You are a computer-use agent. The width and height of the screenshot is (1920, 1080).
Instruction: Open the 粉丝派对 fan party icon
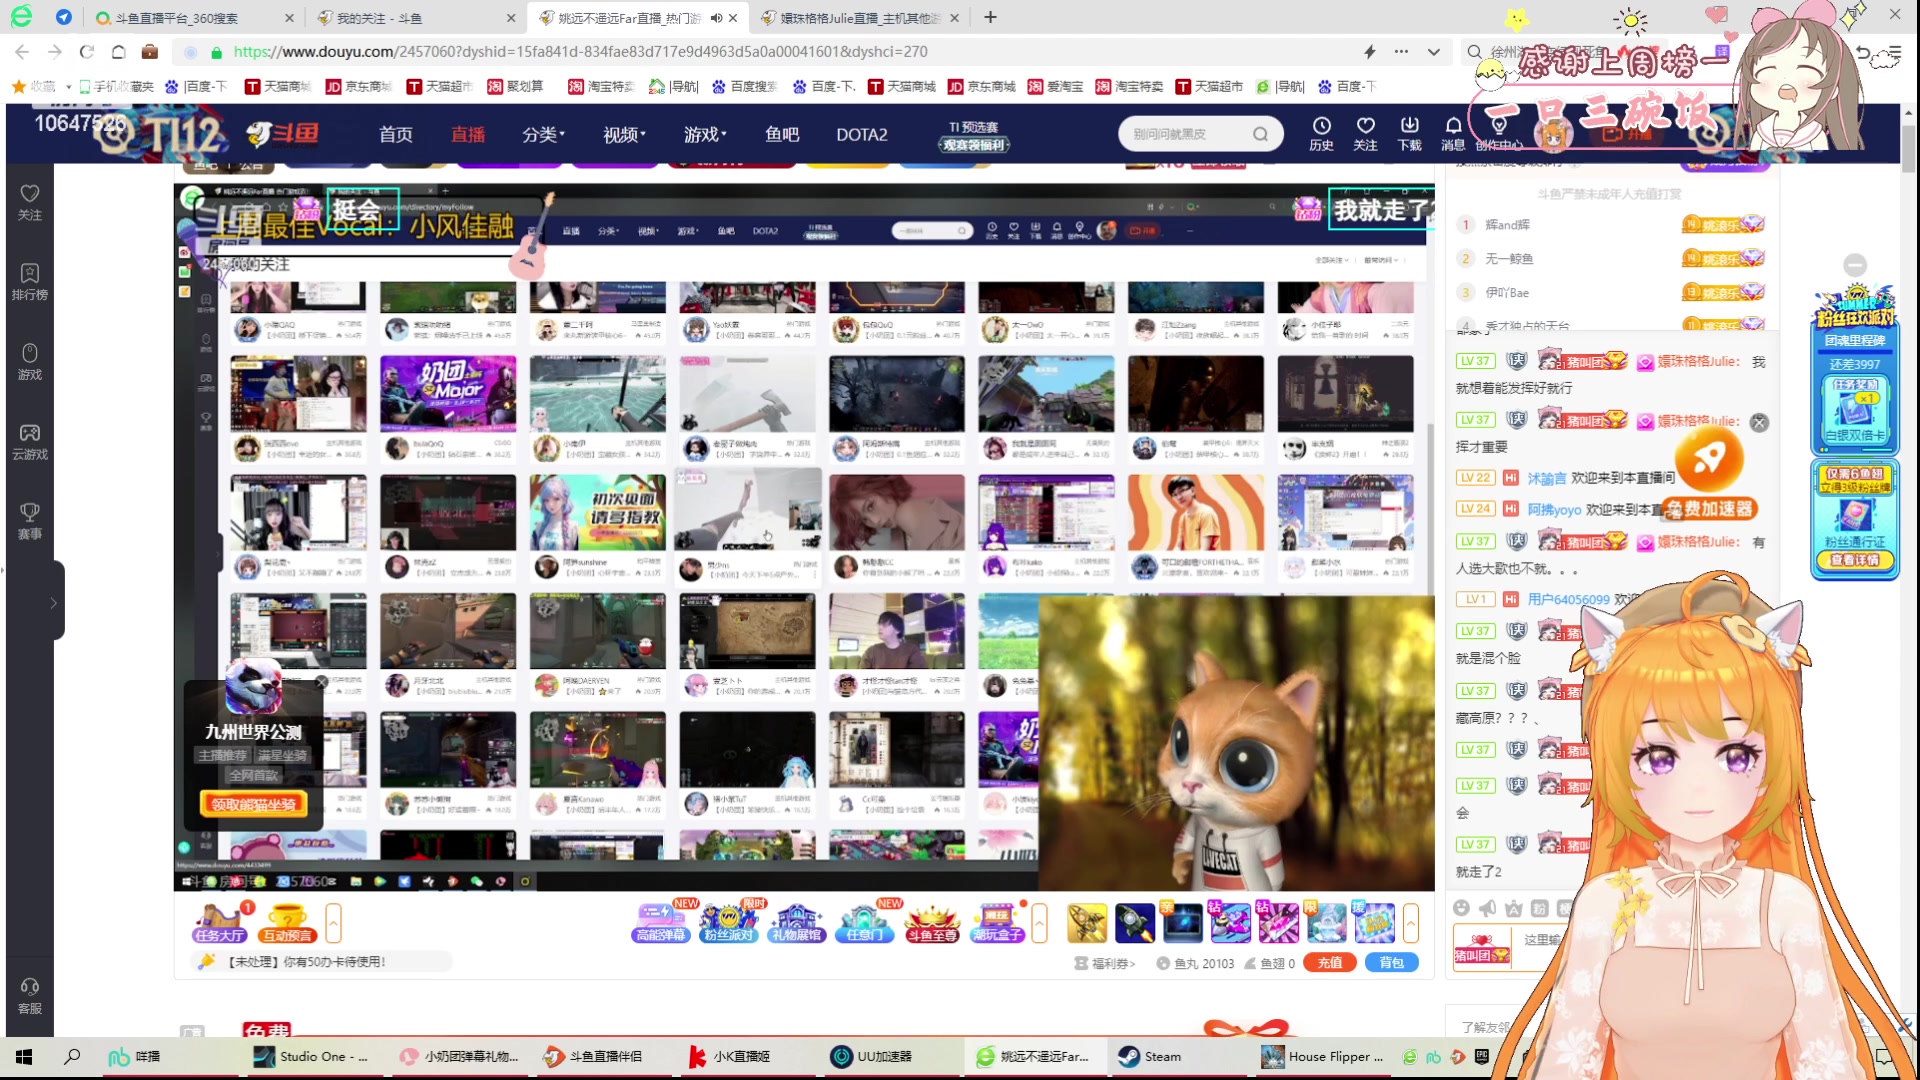[x=728, y=923]
